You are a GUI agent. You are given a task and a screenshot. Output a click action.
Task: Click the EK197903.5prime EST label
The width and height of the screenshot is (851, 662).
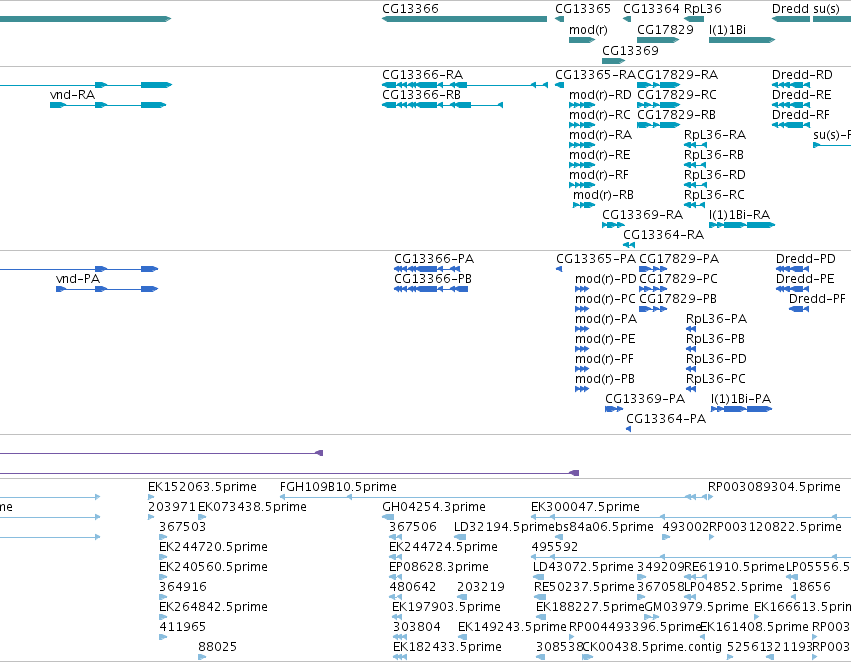pos(446,607)
